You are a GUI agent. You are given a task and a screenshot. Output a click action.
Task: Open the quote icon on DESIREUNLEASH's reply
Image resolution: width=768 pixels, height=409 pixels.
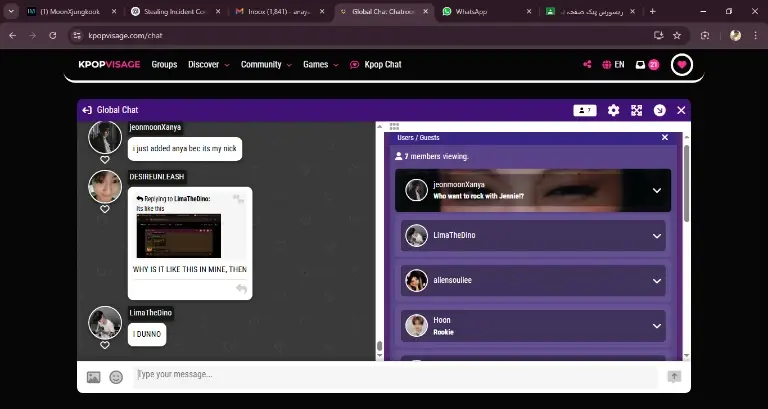(239, 198)
